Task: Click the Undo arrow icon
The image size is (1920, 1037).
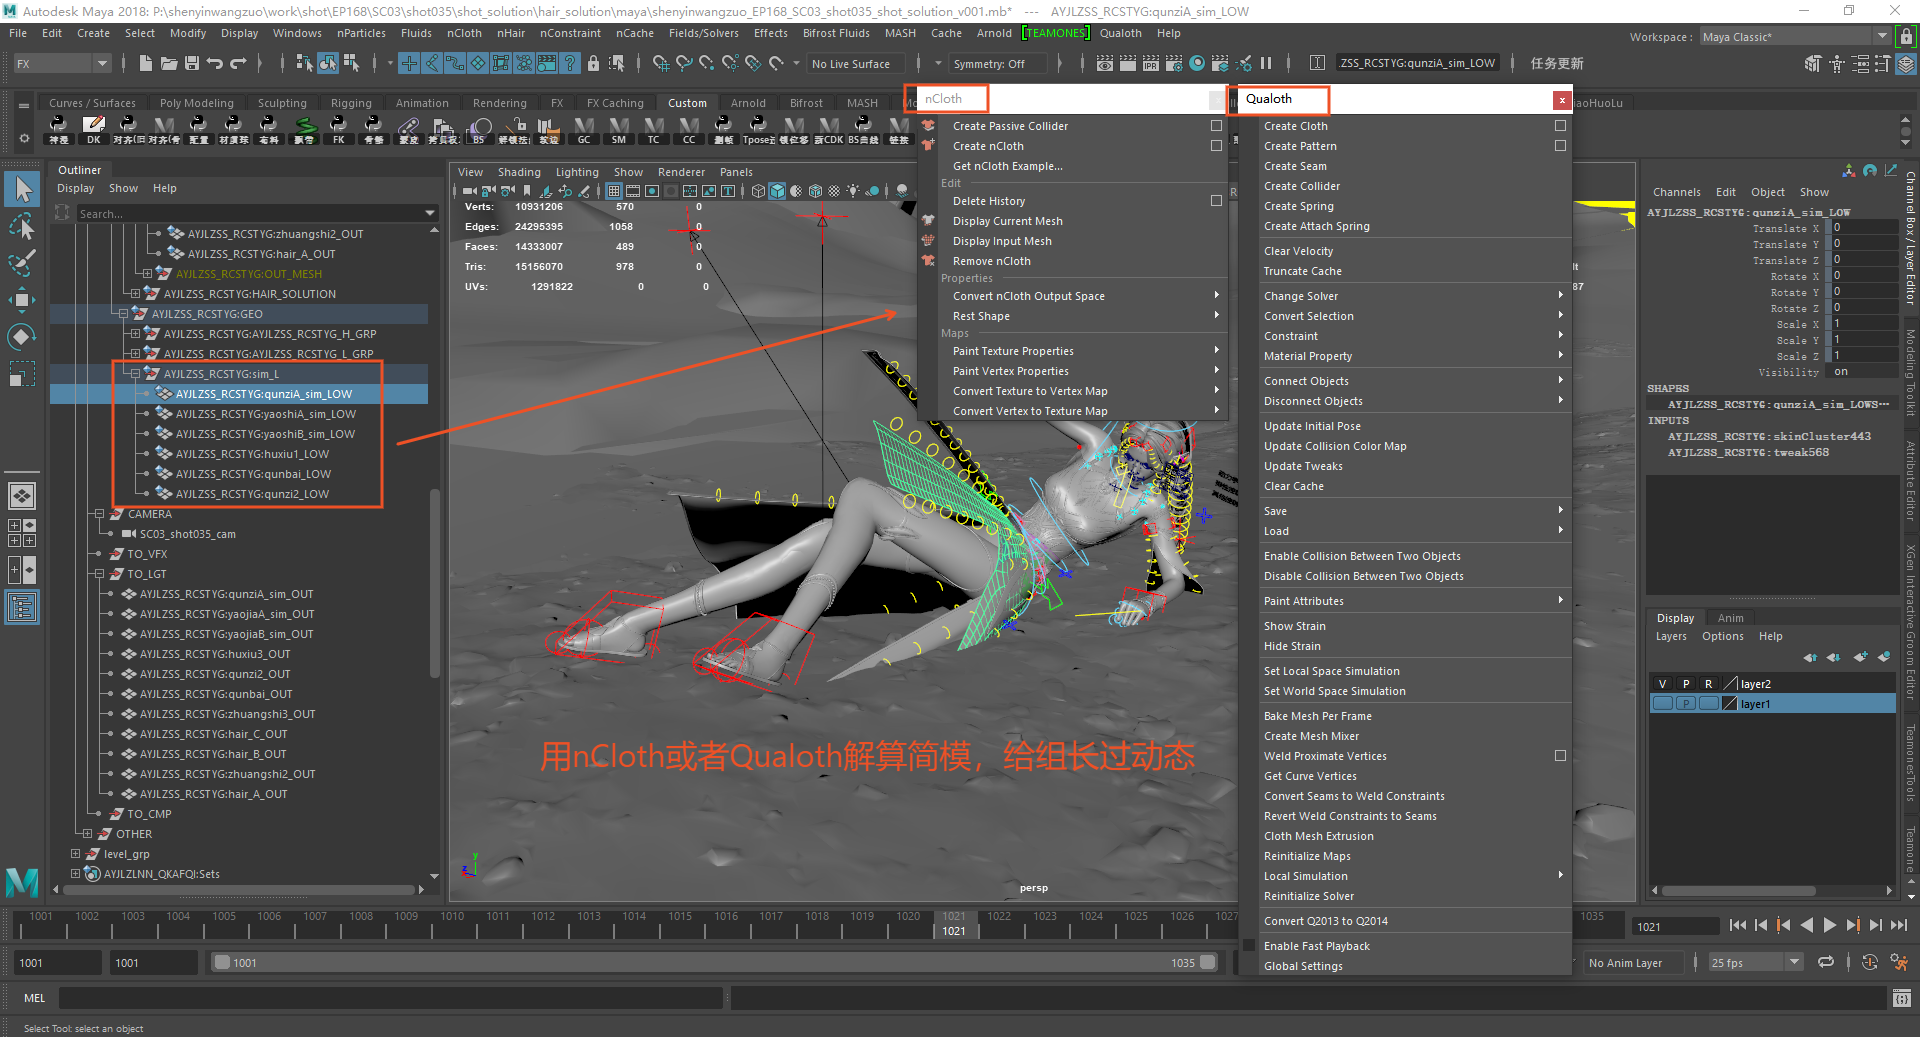Action: tap(215, 64)
